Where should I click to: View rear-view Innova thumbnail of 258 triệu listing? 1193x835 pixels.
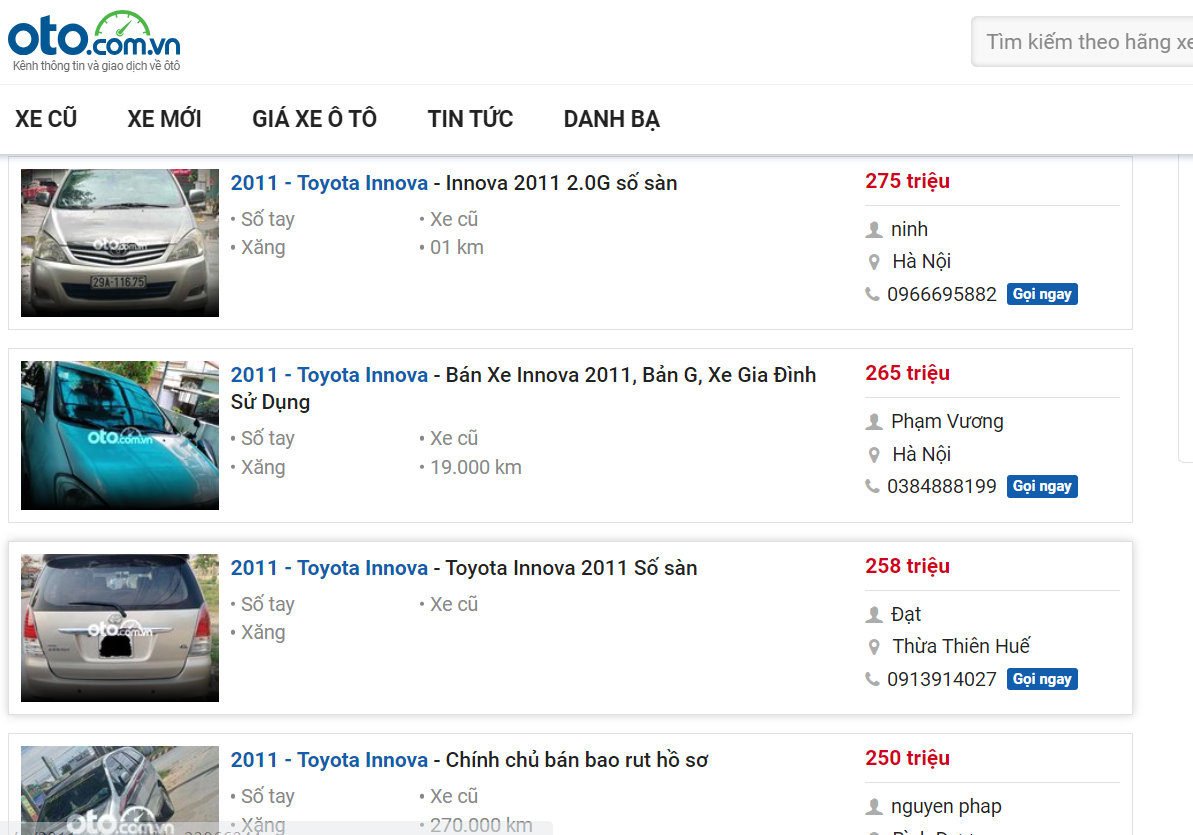point(120,628)
